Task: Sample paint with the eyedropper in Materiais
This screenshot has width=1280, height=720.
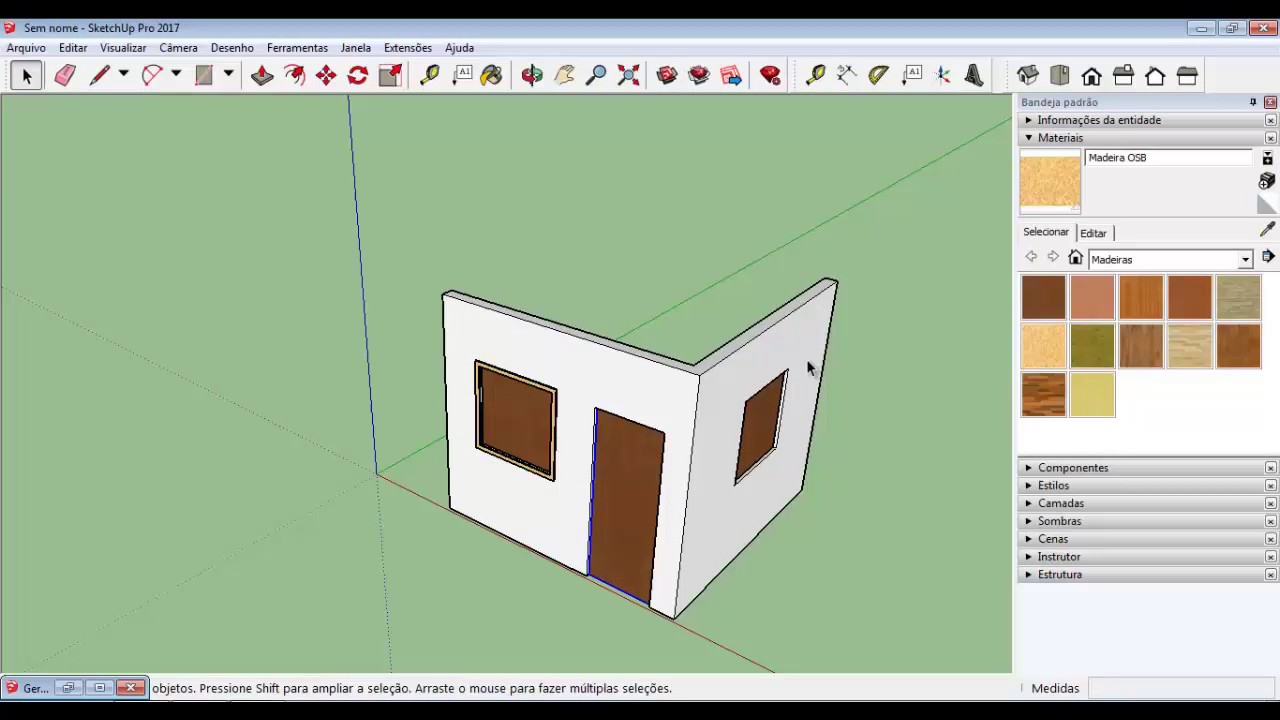Action: (x=1267, y=229)
